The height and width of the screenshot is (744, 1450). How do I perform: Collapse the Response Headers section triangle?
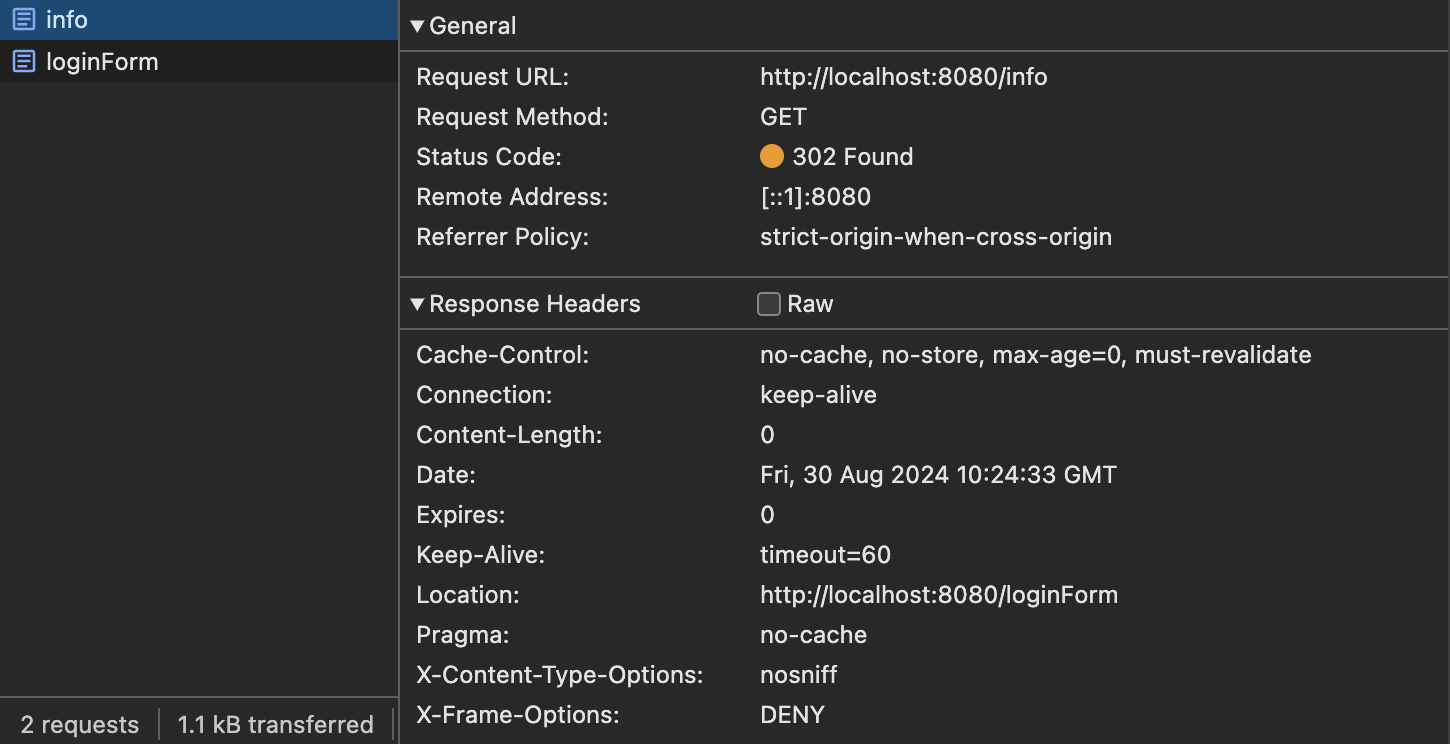coord(418,305)
